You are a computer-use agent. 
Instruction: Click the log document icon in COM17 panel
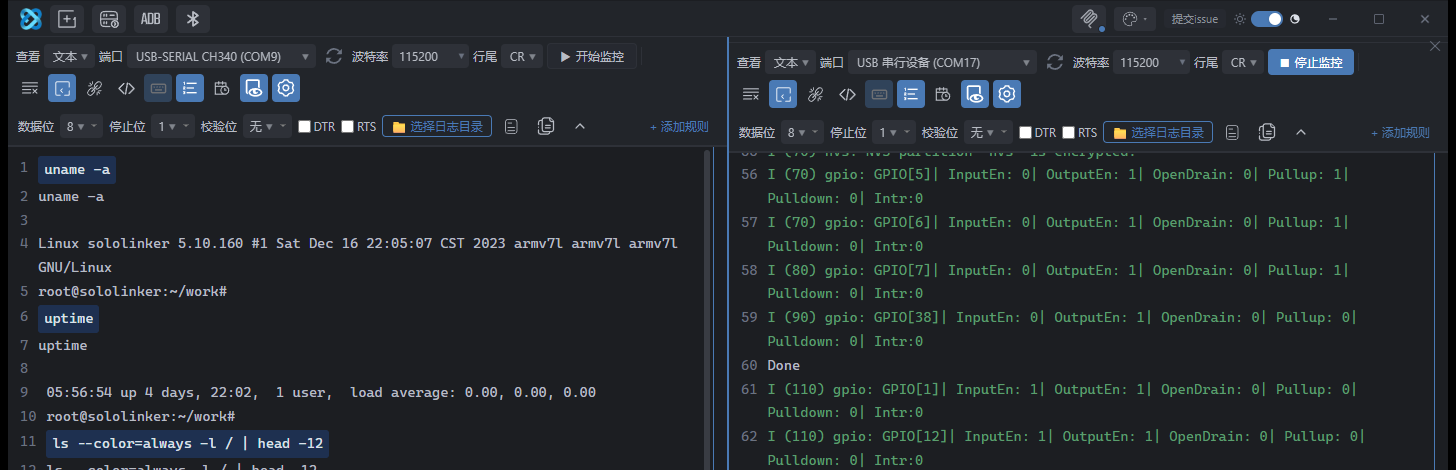(1233, 132)
